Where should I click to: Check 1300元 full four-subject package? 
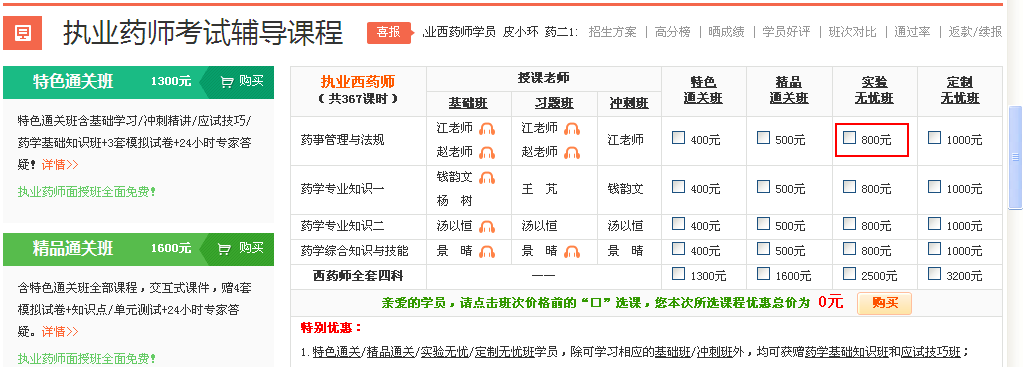[x=679, y=274]
